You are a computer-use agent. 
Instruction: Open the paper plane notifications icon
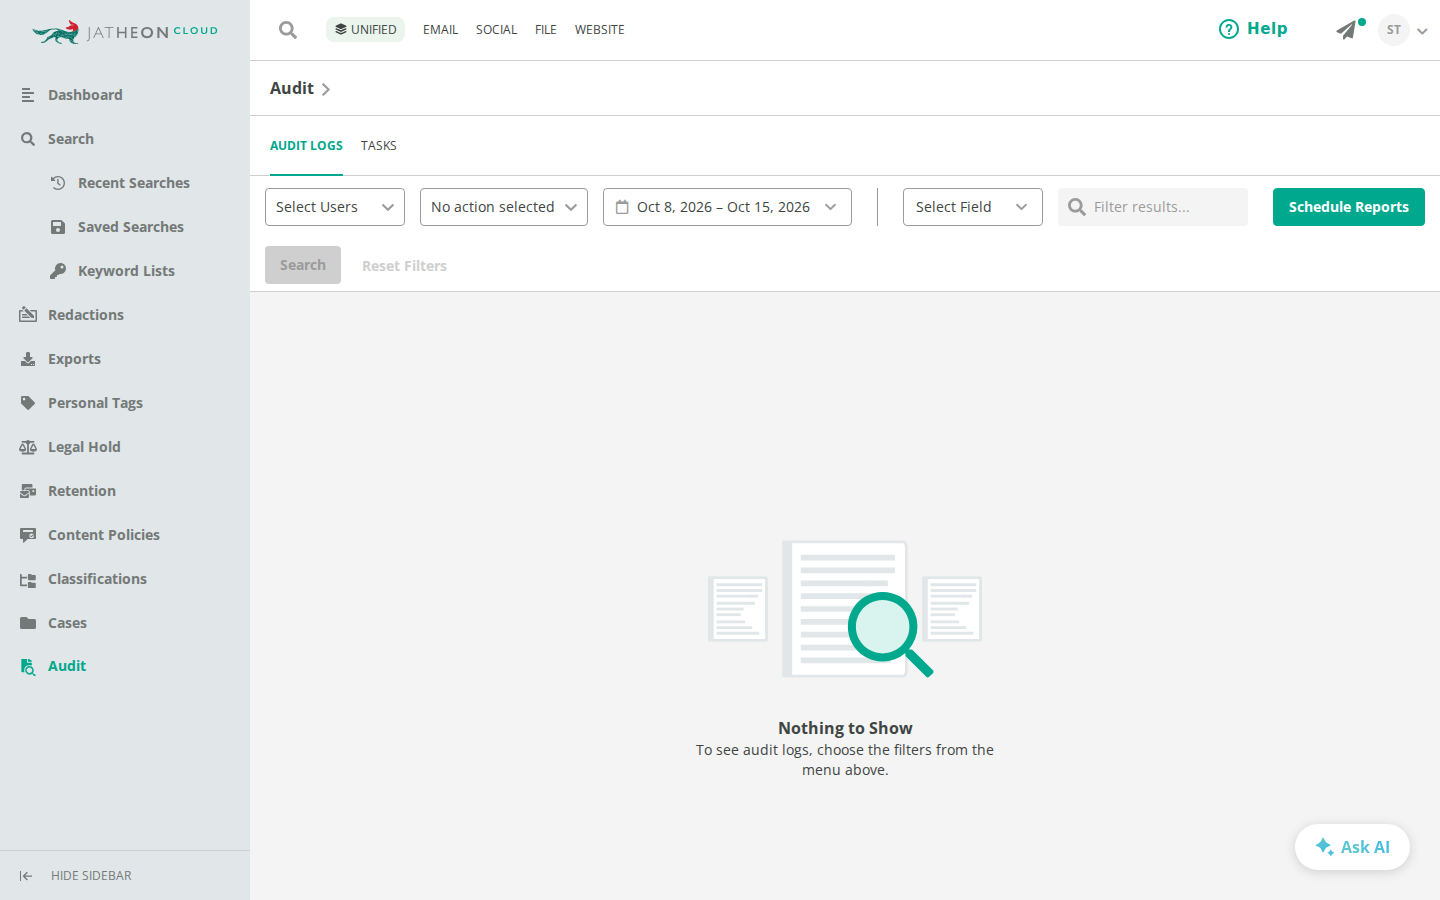(x=1348, y=30)
